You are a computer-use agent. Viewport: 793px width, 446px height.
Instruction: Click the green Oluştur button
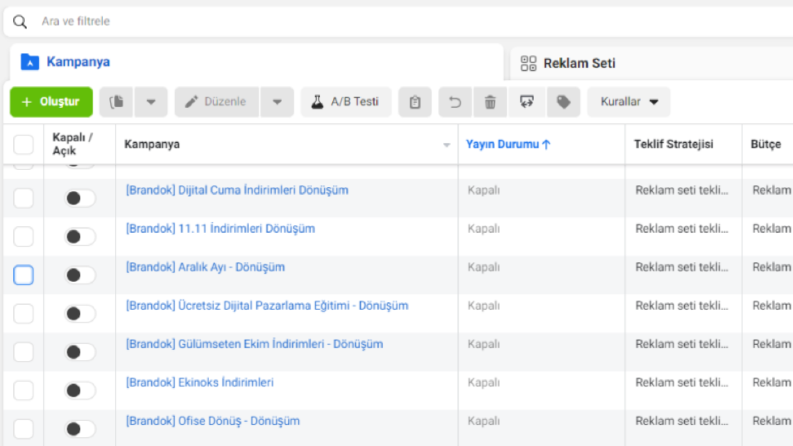[51, 102]
